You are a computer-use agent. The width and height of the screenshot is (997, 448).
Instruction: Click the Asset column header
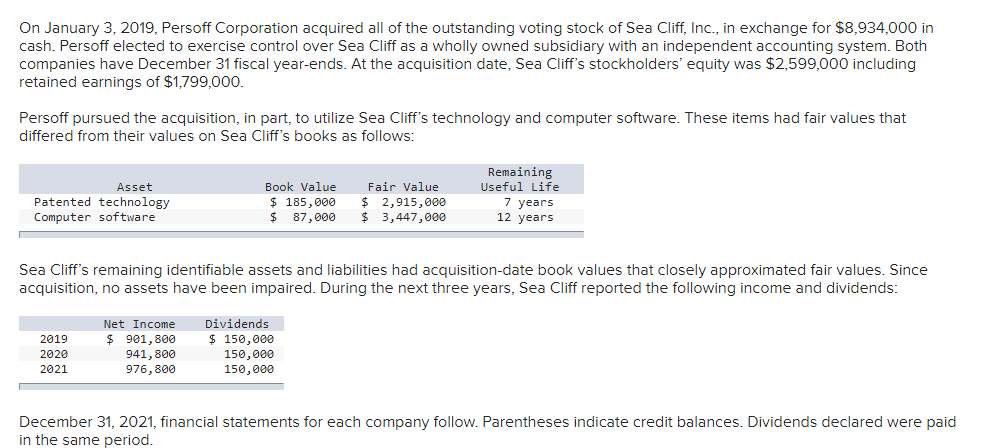click(x=135, y=187)
